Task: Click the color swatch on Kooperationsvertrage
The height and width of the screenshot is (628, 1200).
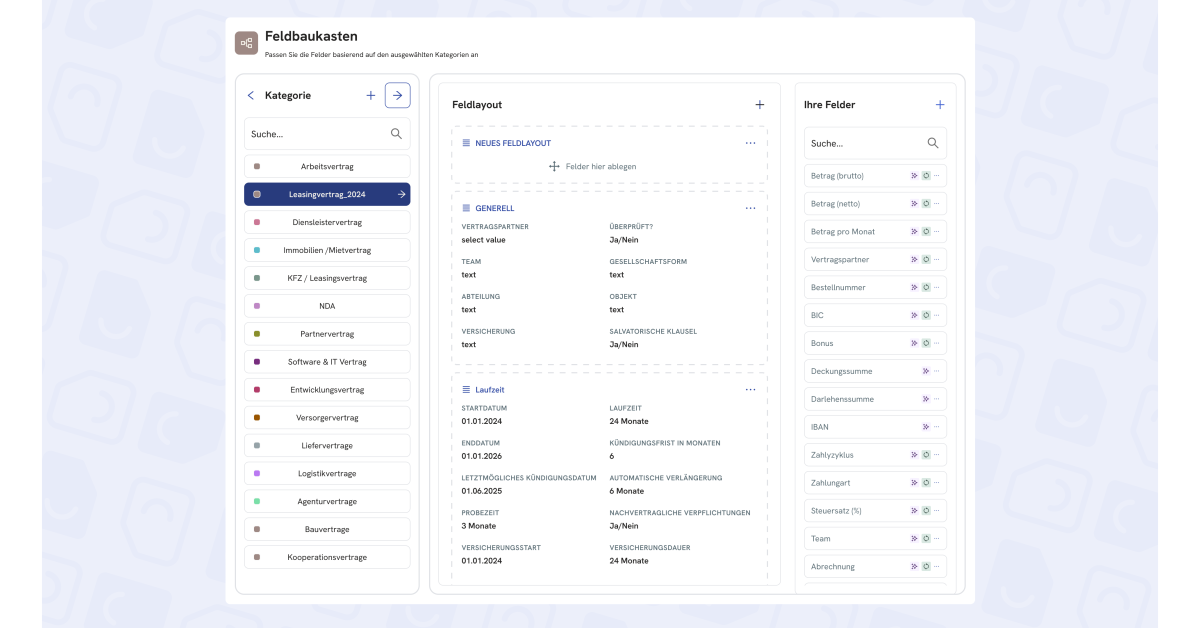Action: coord(257,557)
